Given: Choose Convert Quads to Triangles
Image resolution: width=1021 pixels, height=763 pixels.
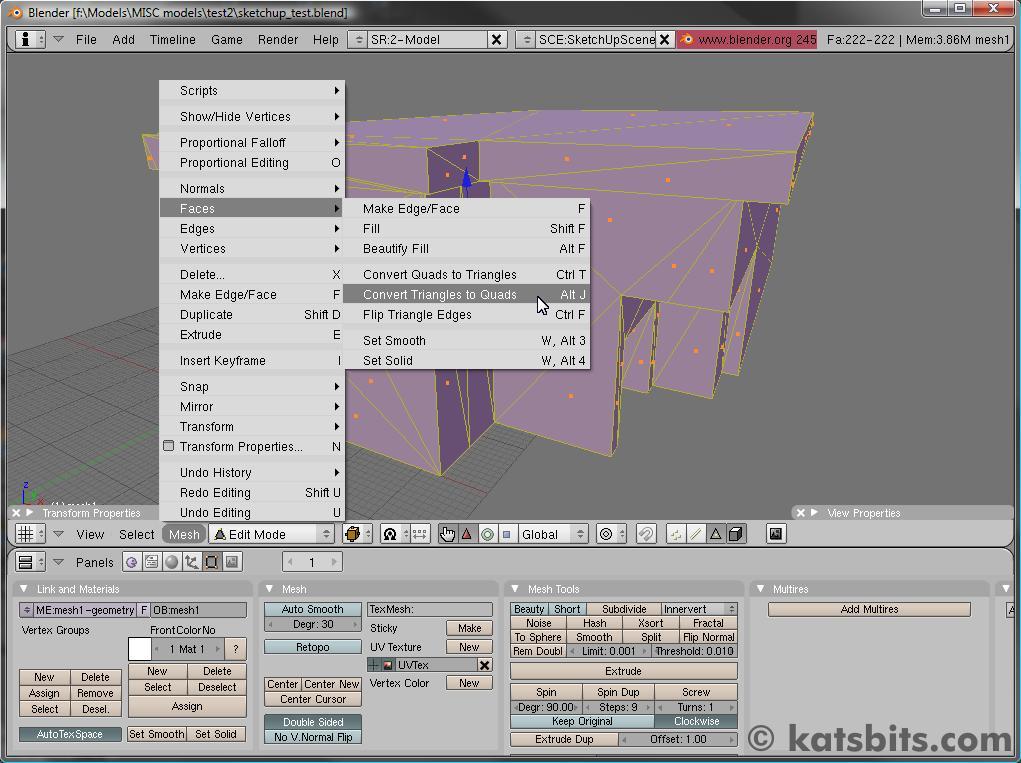Looking at the screenshot, I should pyautogui.click(x=466, y=274).
